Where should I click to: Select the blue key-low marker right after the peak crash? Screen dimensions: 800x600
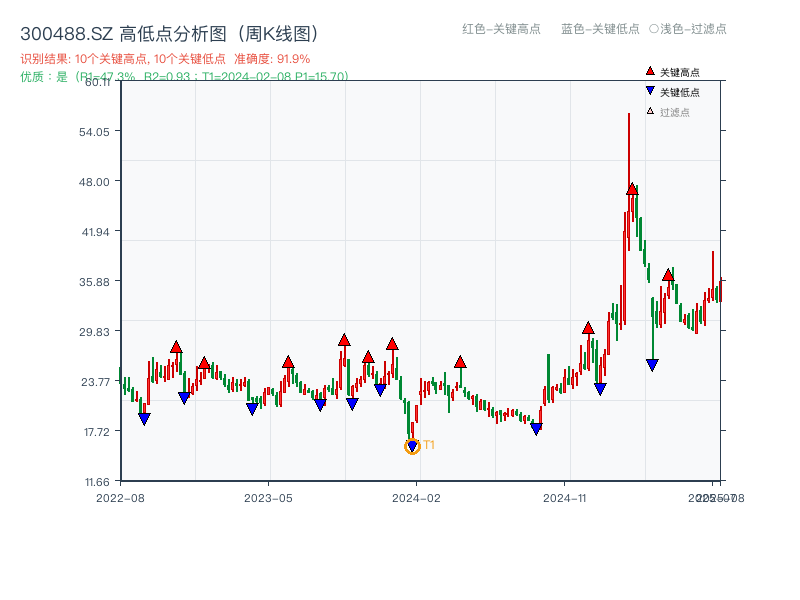click(x=652, y=365)
